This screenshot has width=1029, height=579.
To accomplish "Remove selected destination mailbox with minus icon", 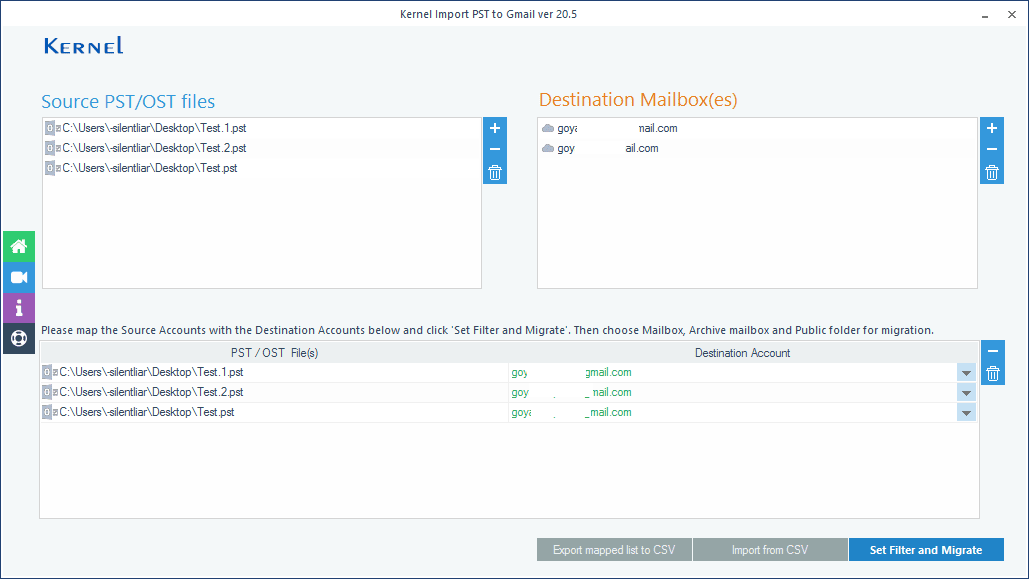I will (992, 150).
